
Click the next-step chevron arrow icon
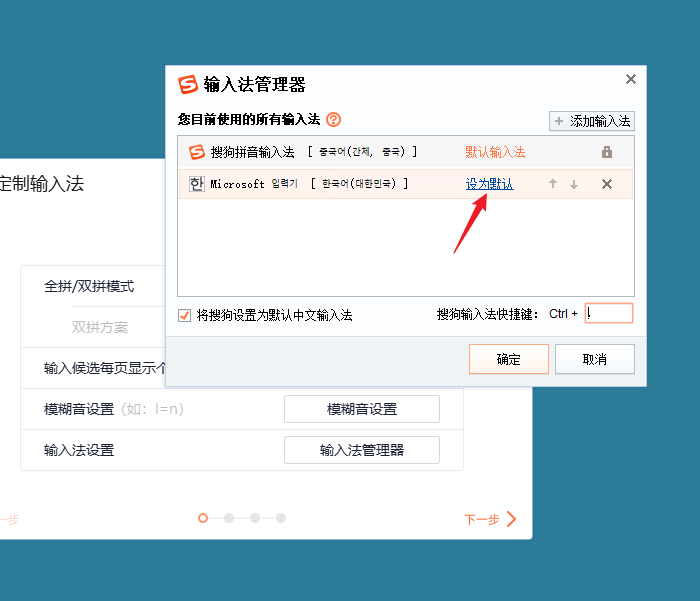[512, 519]
